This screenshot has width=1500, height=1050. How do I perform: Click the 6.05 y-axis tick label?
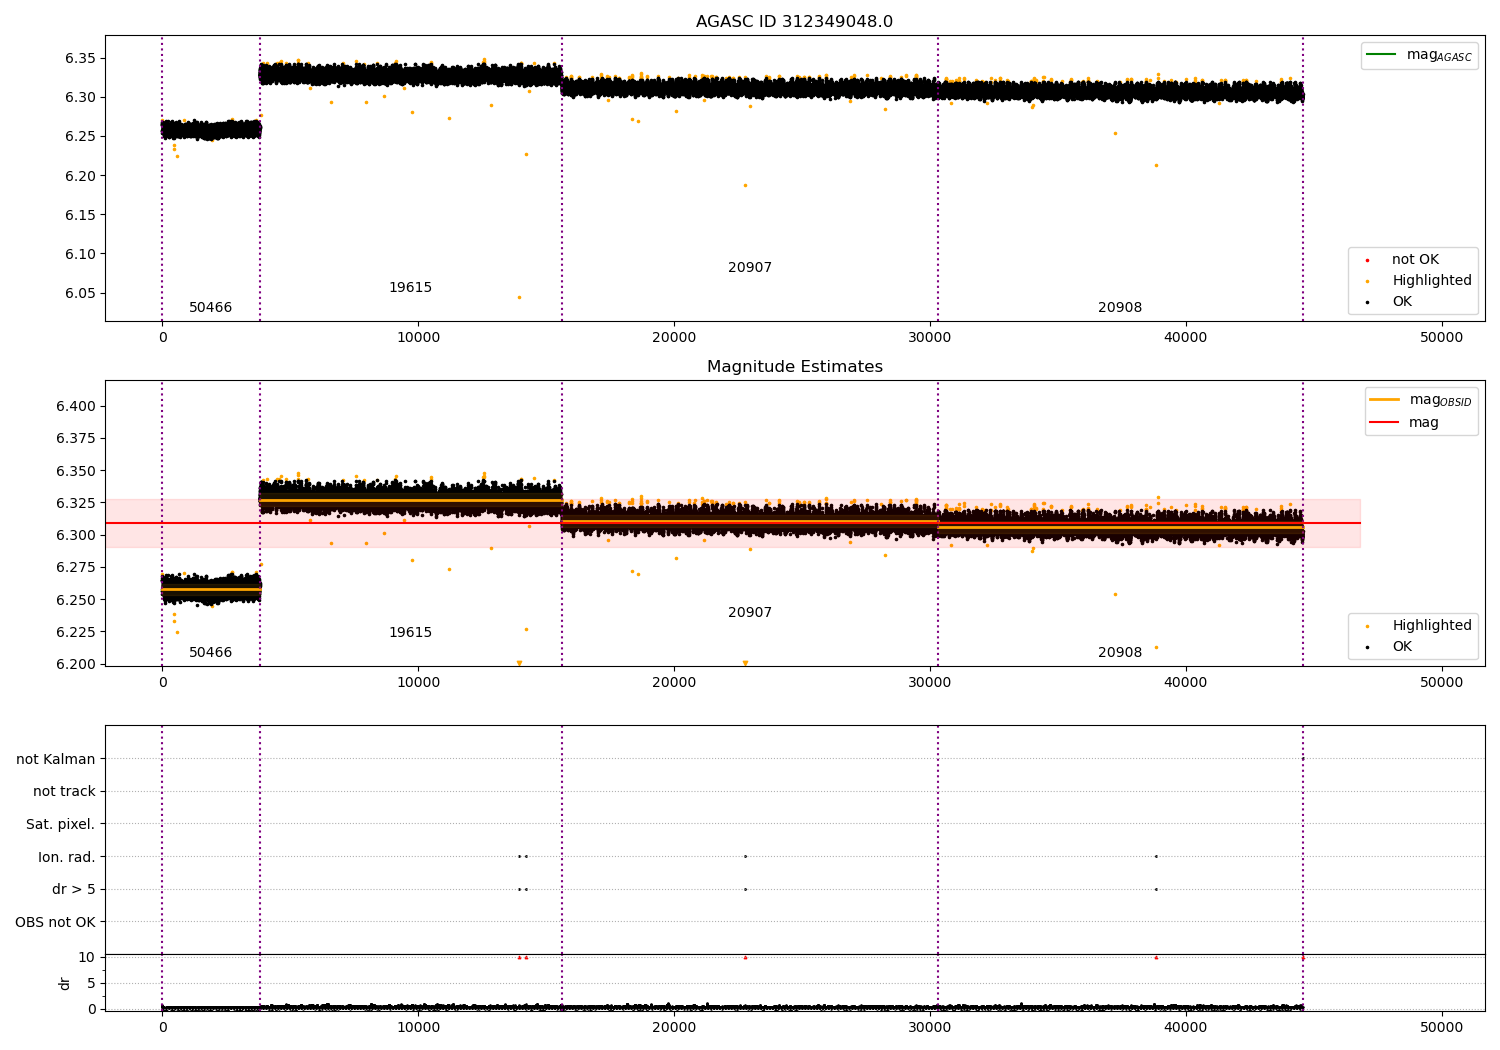click(x=80, y=294)
